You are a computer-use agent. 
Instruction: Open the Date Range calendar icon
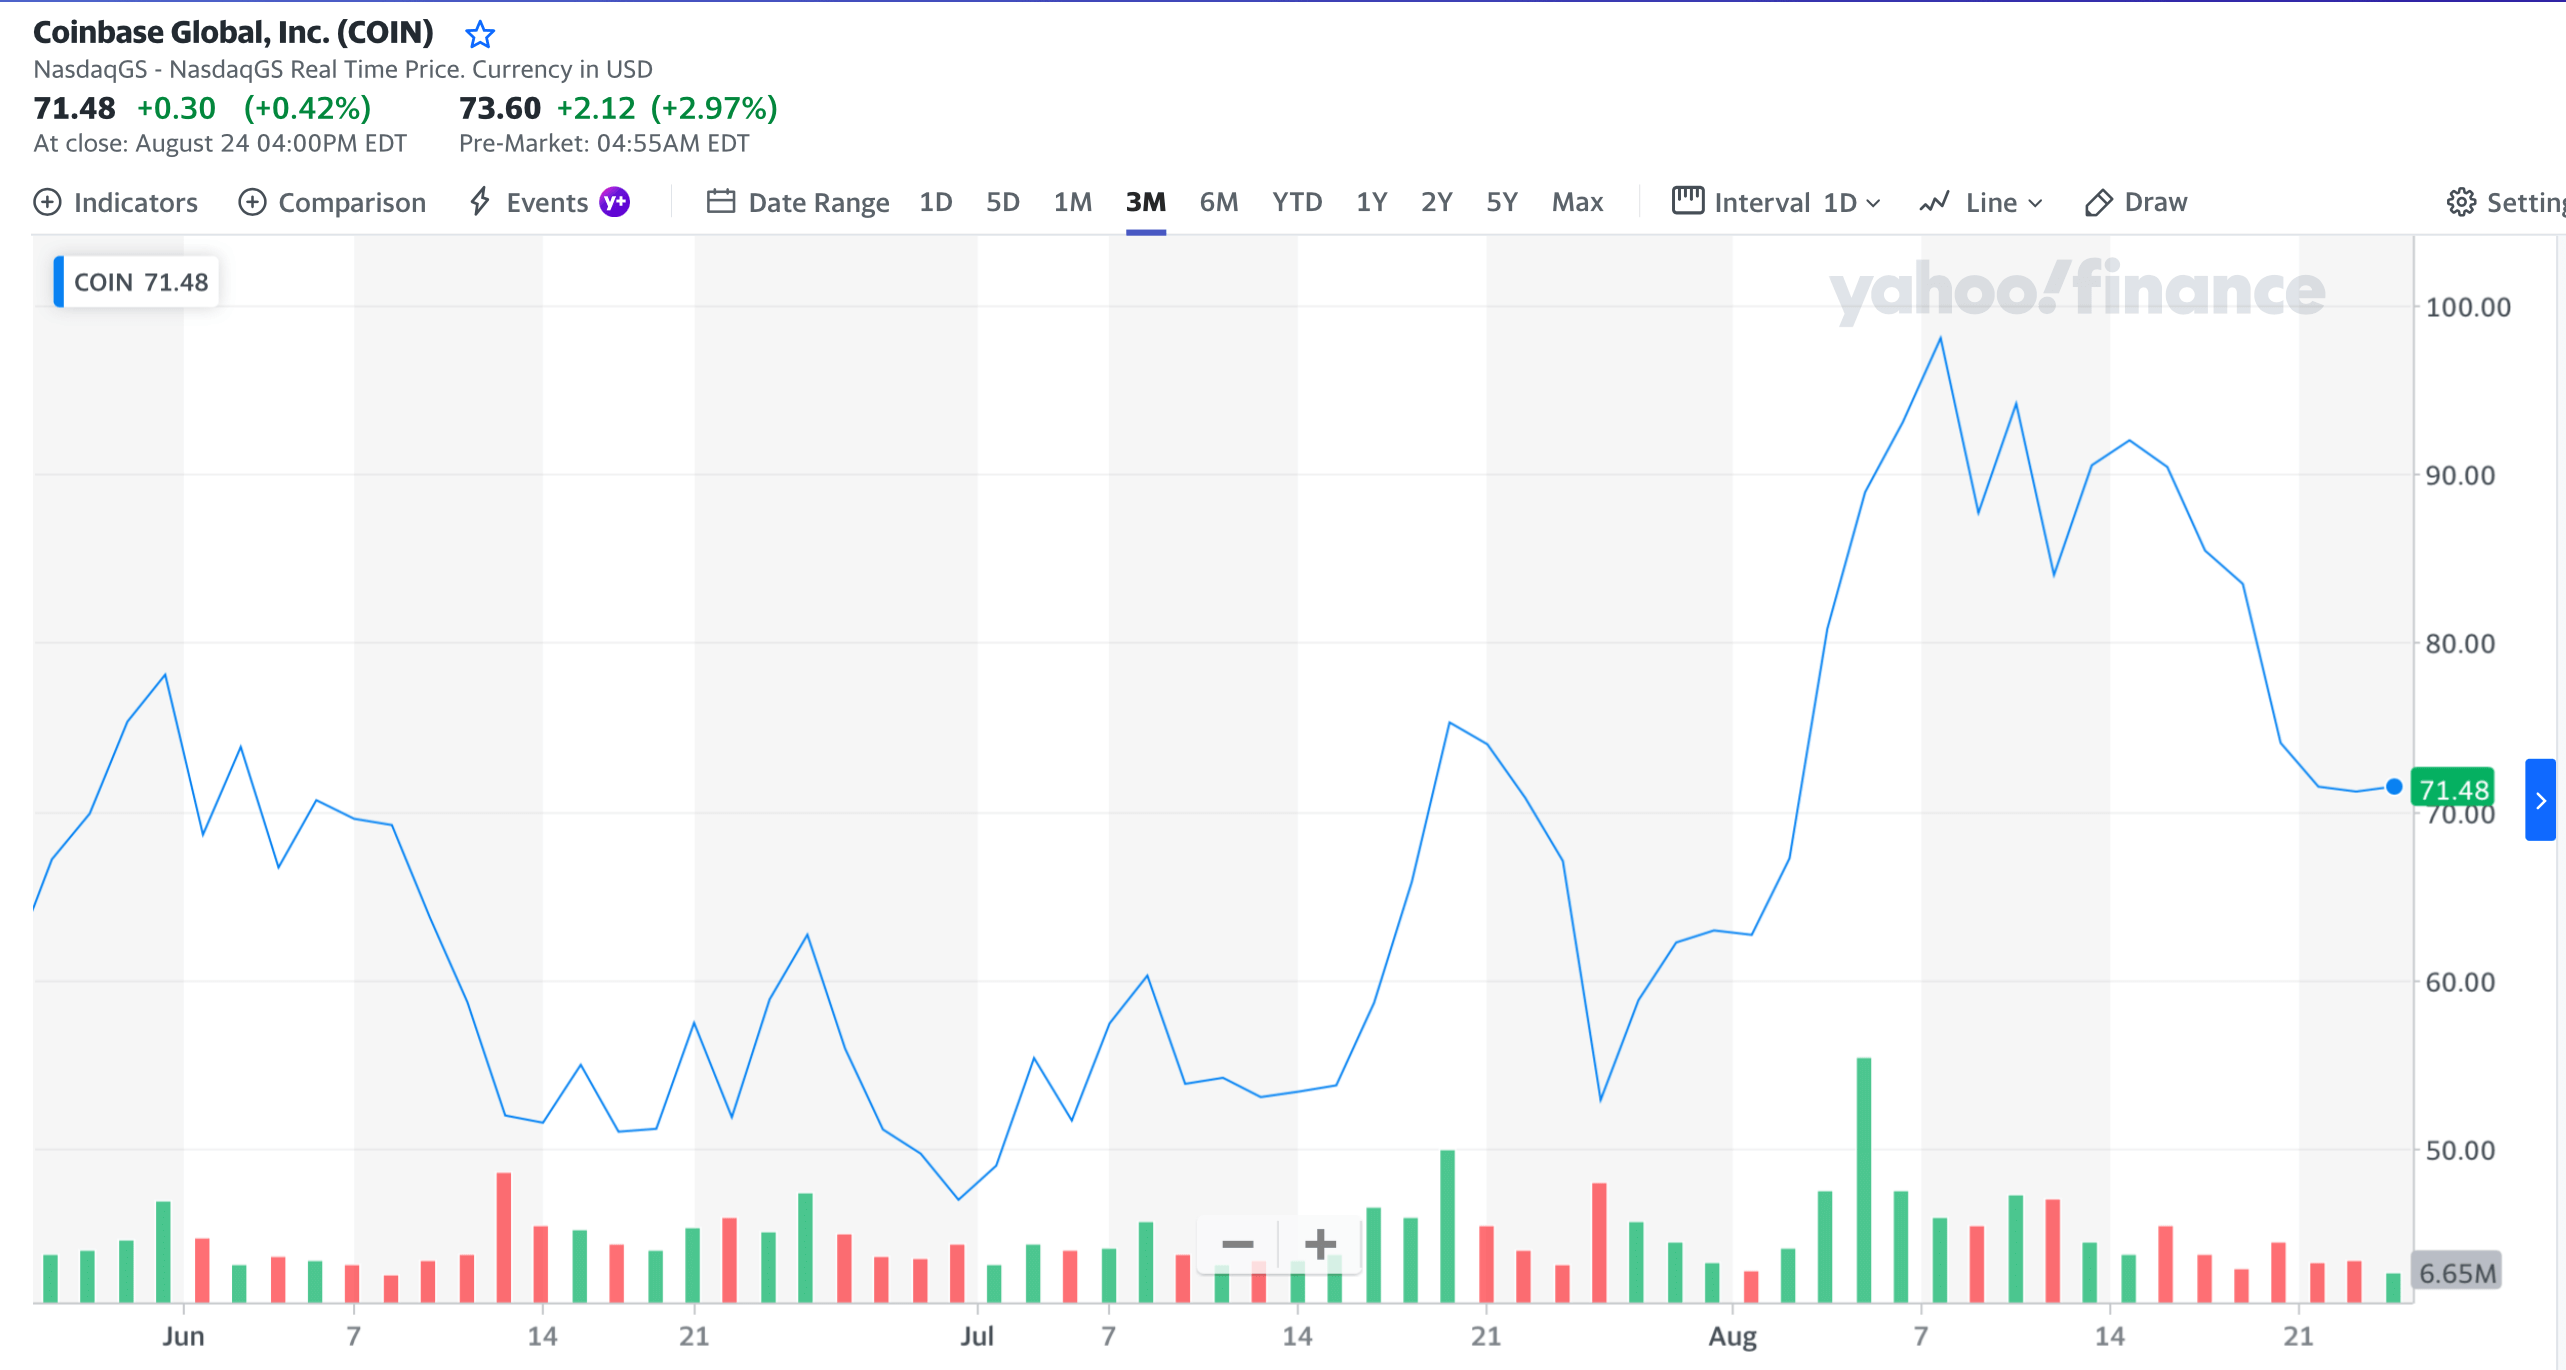coord(720,202)
